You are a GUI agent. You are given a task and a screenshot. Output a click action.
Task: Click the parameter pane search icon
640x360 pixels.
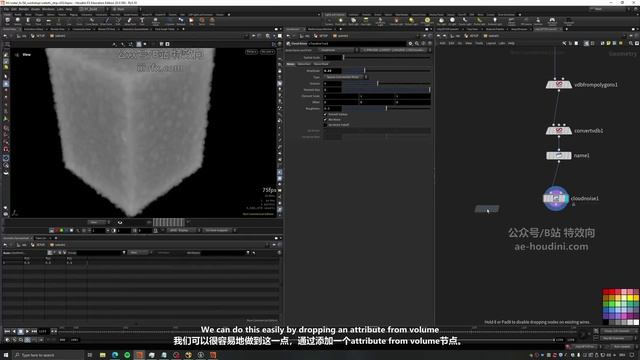pos(417,43)
